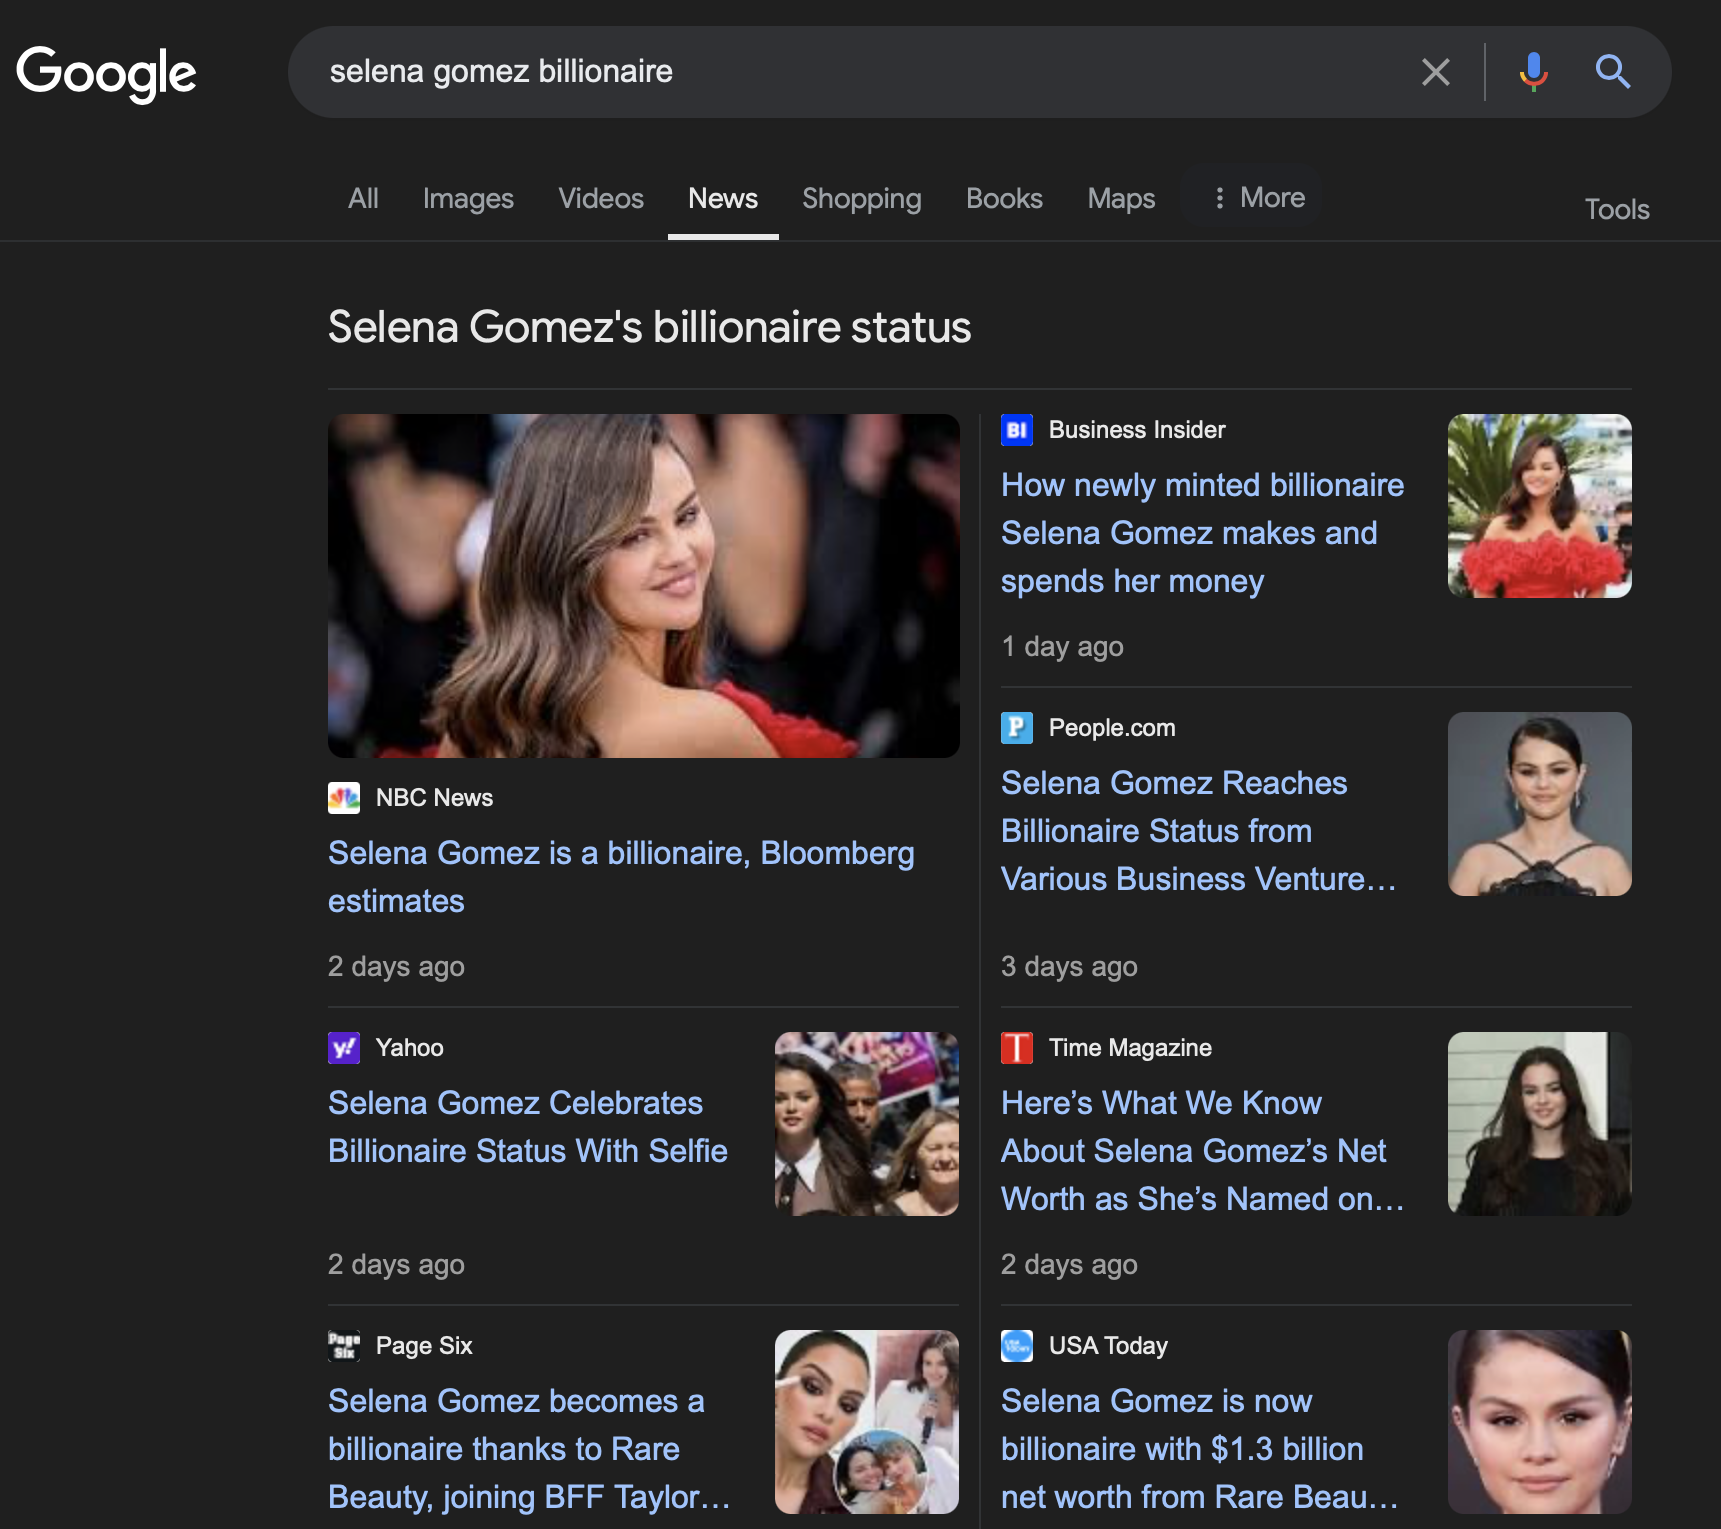Image resolution: width=1721 pixels, height=1529 pixels.
Task: Click '2 days ago' under Yahoo article
Action: click(x=396, y=1264)
